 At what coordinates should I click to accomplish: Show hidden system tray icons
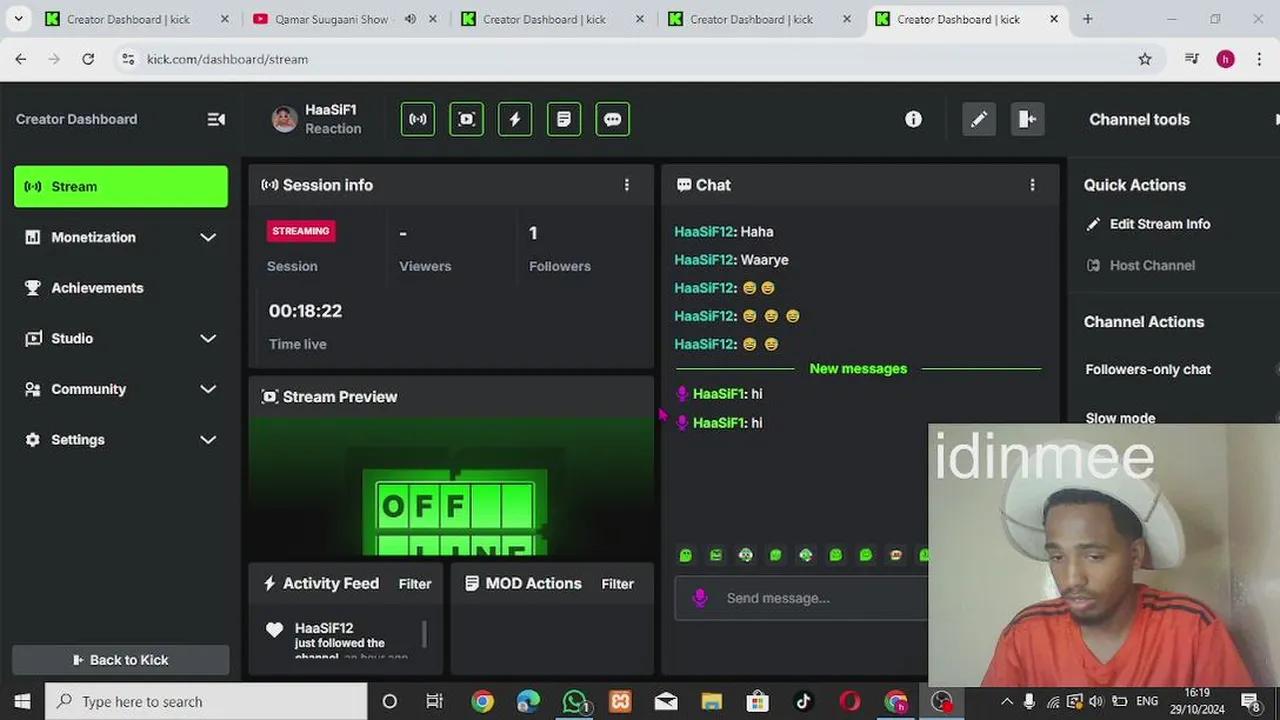[1007, 701]
